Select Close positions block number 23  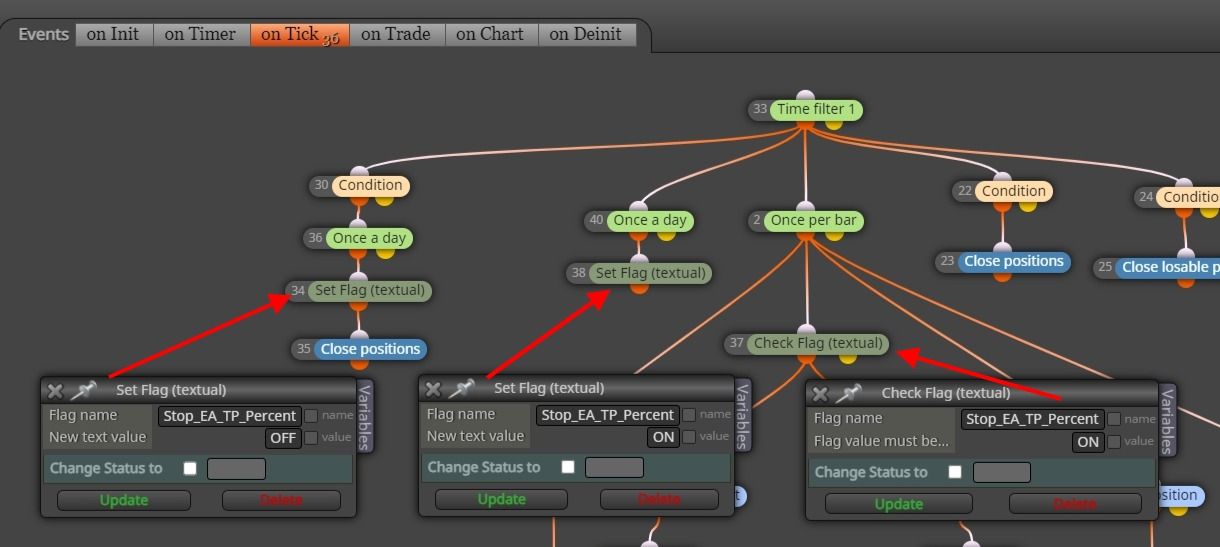point(1013,261)
